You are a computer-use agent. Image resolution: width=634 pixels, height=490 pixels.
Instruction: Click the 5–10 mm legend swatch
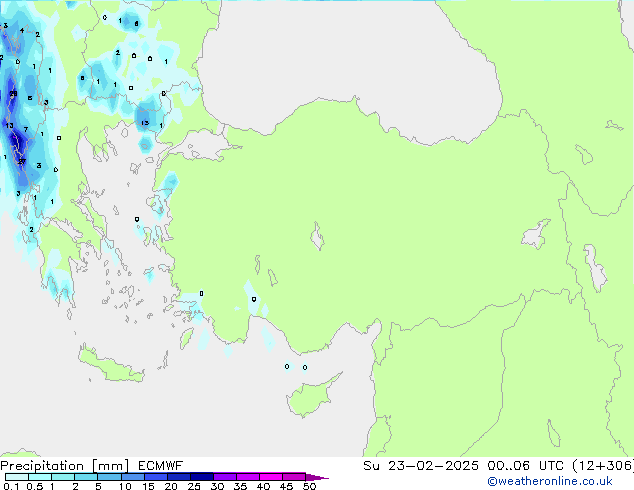pyautogui.click(x=109, y=477)
